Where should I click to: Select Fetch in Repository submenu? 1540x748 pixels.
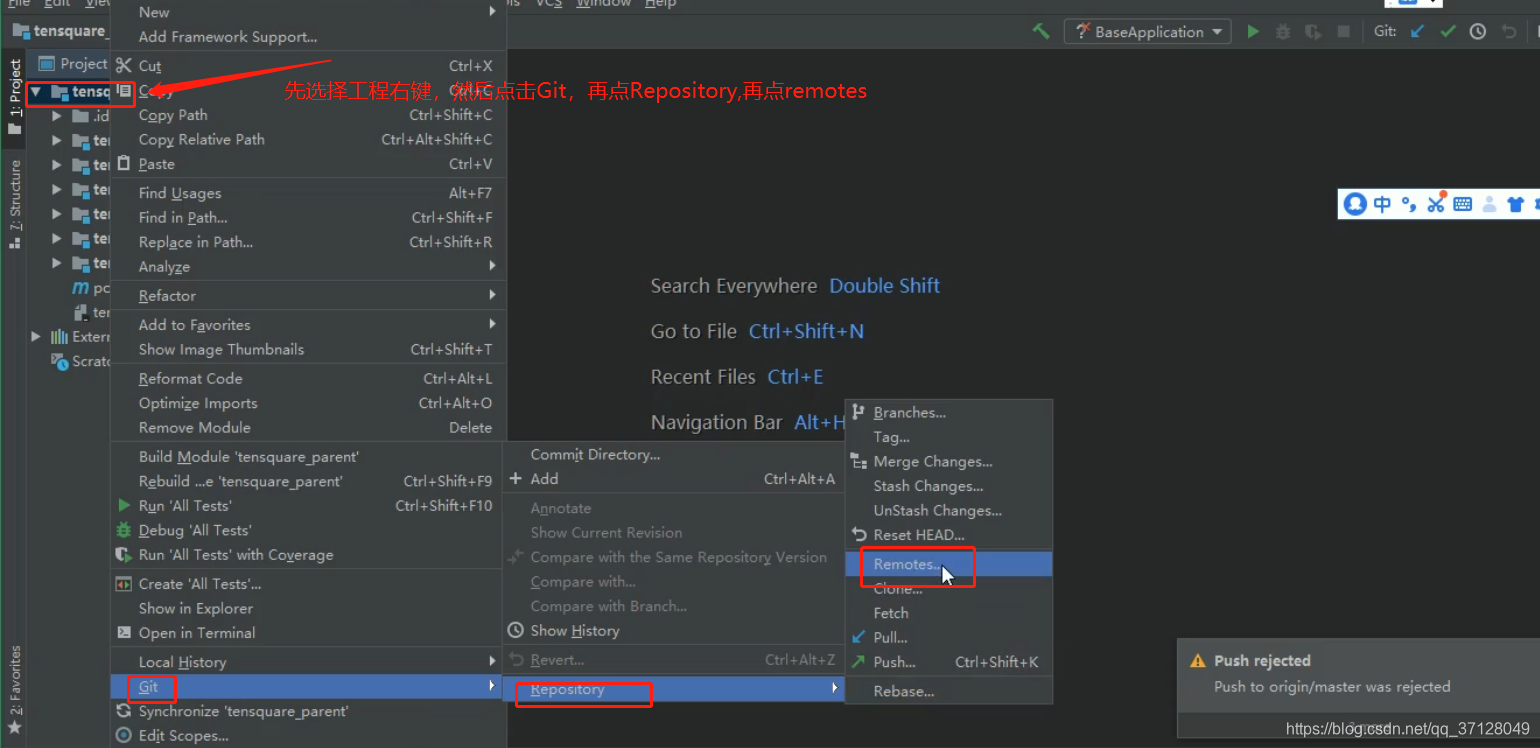[949, 613]
